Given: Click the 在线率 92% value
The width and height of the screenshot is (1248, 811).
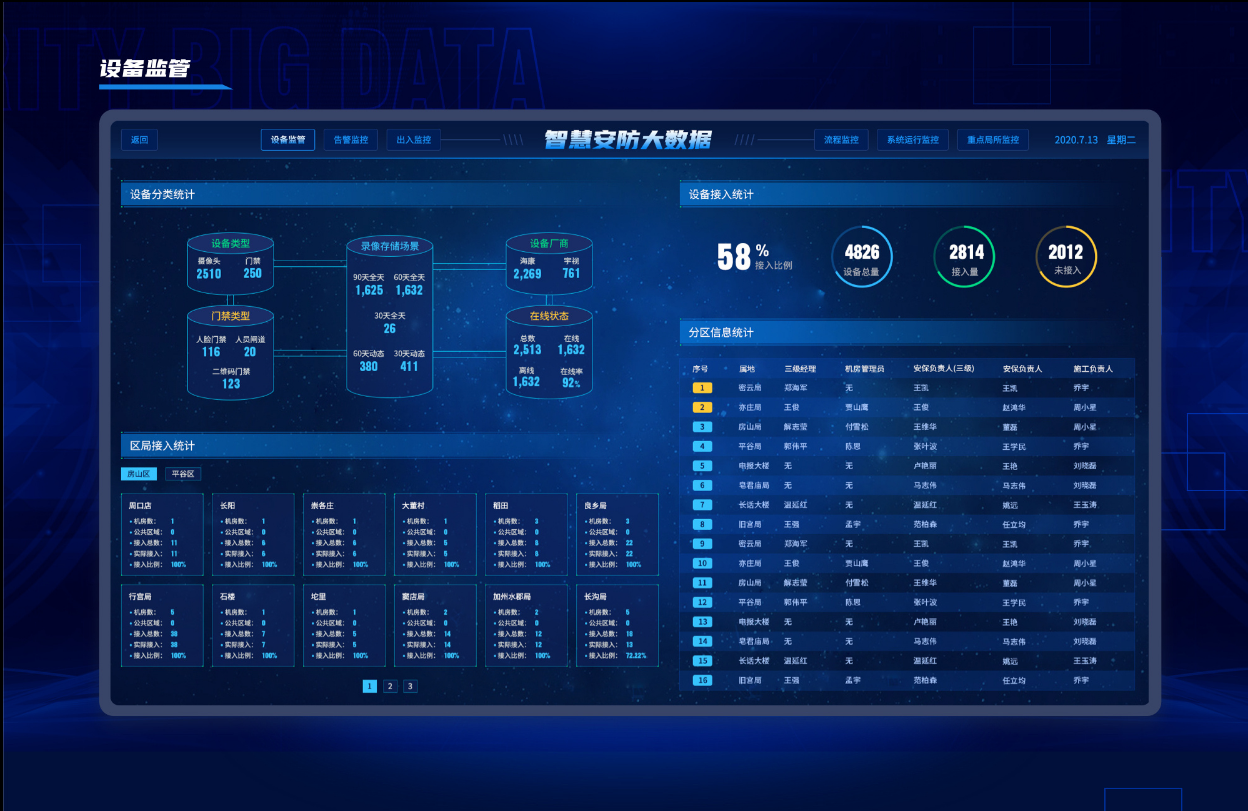Looking at the screenshot, I should [x=571, y=382].
